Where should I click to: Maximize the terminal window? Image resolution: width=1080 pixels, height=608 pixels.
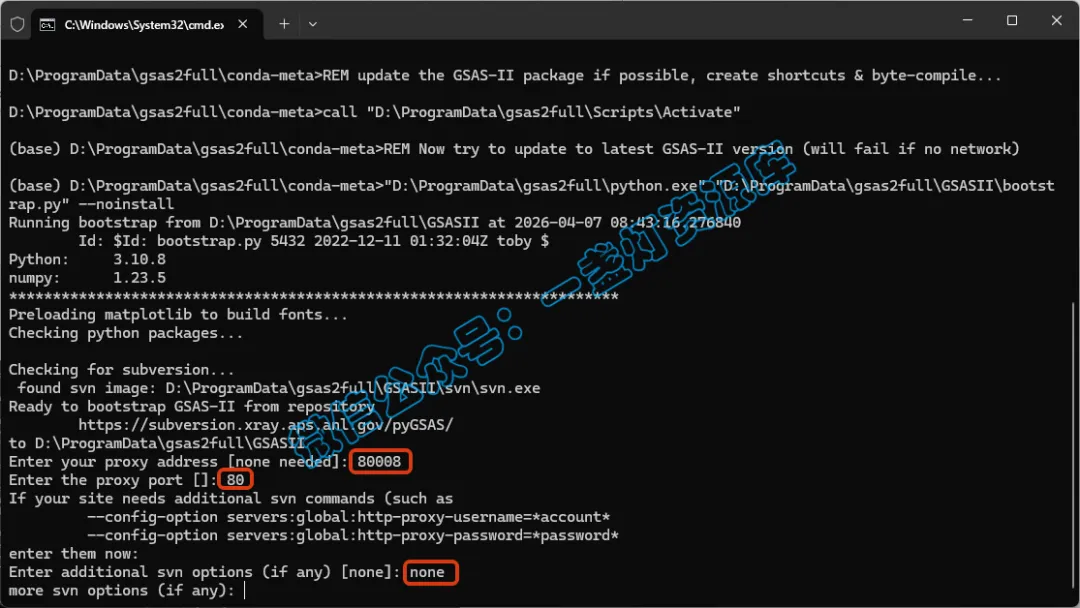point(1012,21)
